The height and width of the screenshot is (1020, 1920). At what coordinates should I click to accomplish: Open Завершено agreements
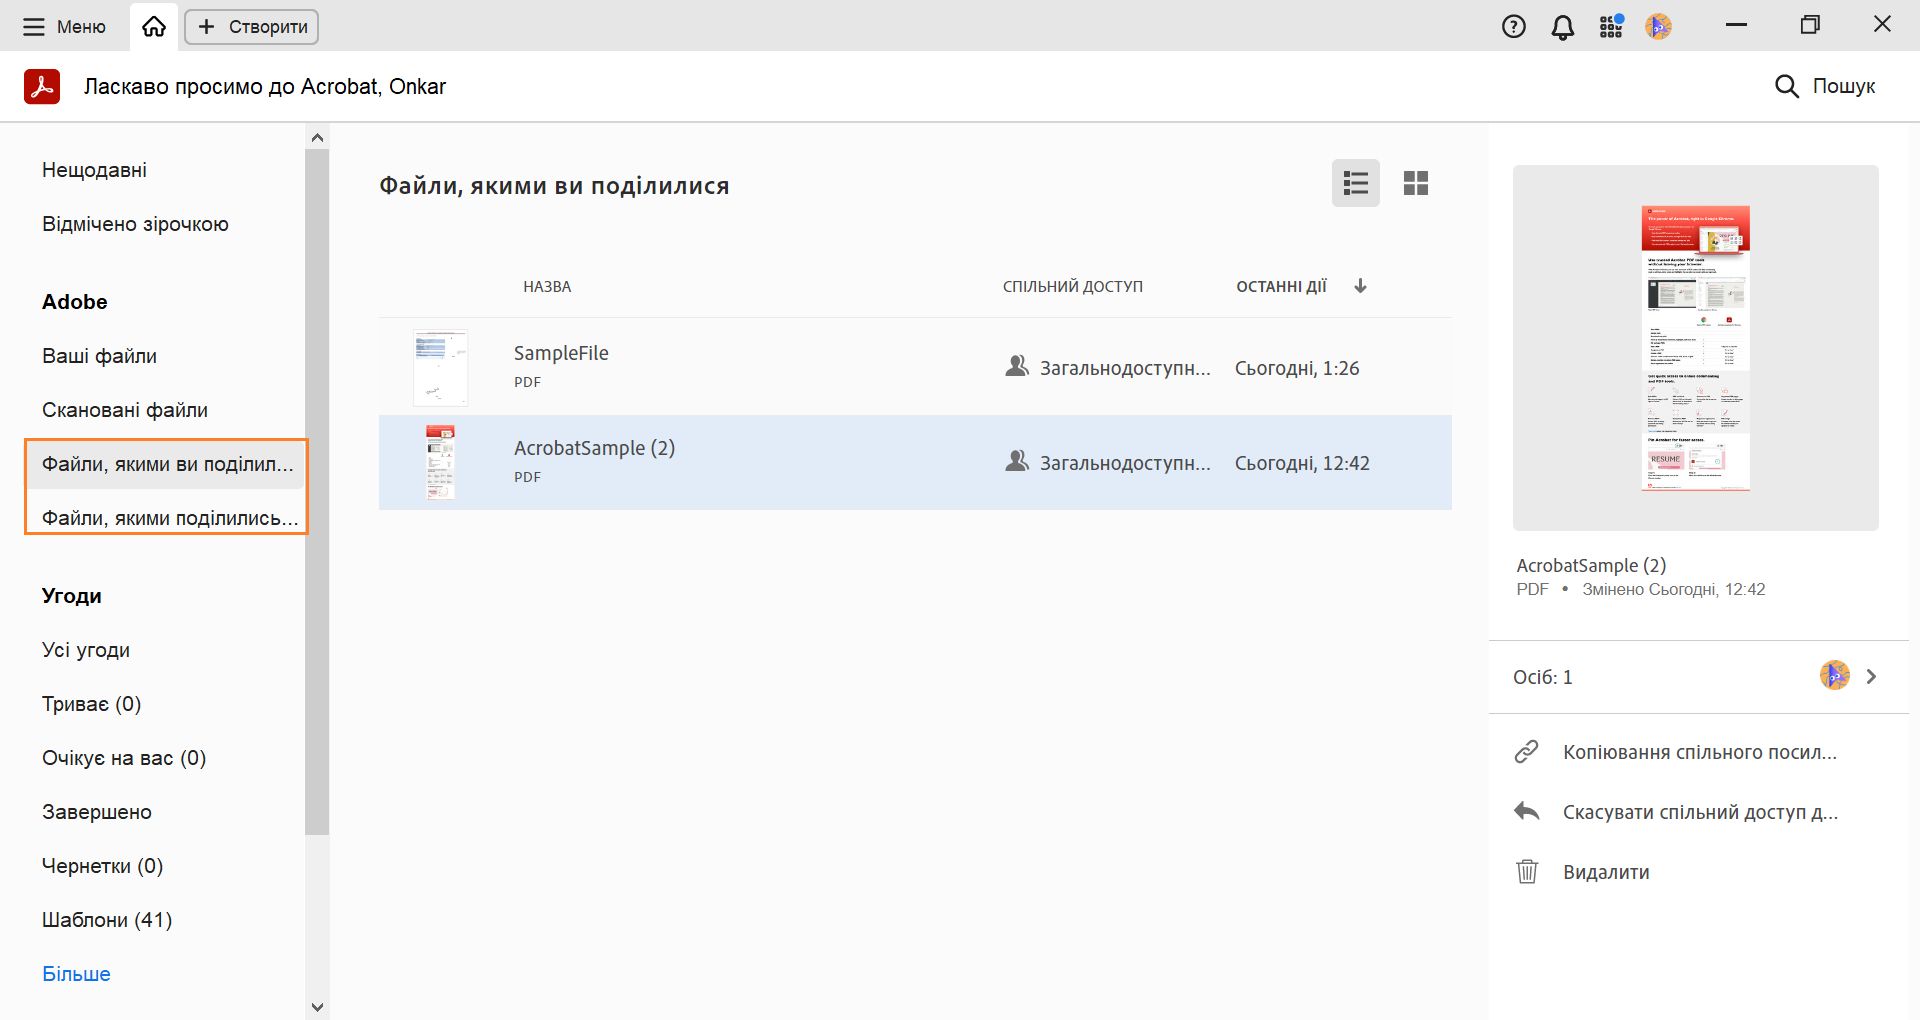pos(97,812)
